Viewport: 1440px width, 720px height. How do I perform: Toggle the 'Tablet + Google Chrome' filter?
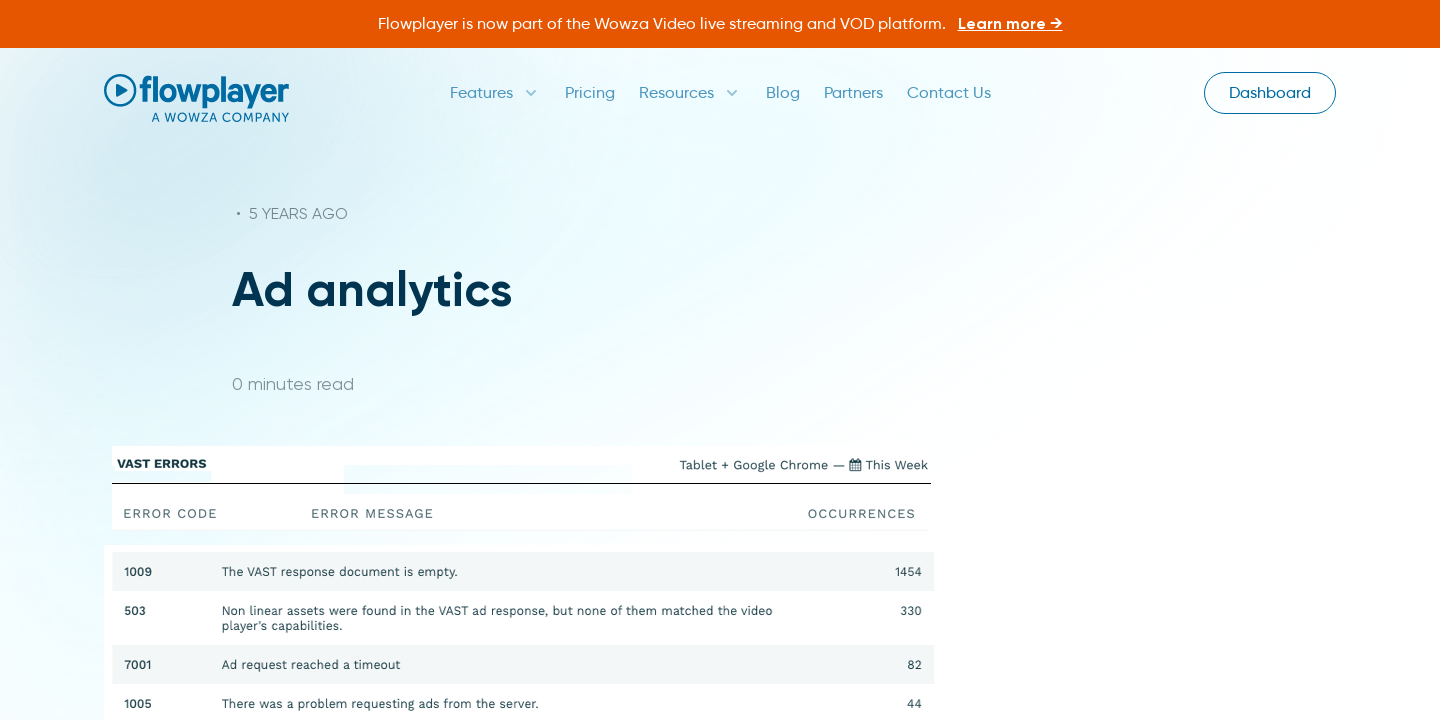pos(753,464)
